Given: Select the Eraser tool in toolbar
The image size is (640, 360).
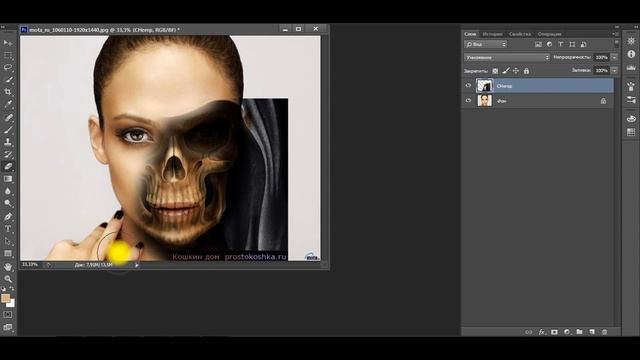Looking at the screenshot, I should 8,167.
